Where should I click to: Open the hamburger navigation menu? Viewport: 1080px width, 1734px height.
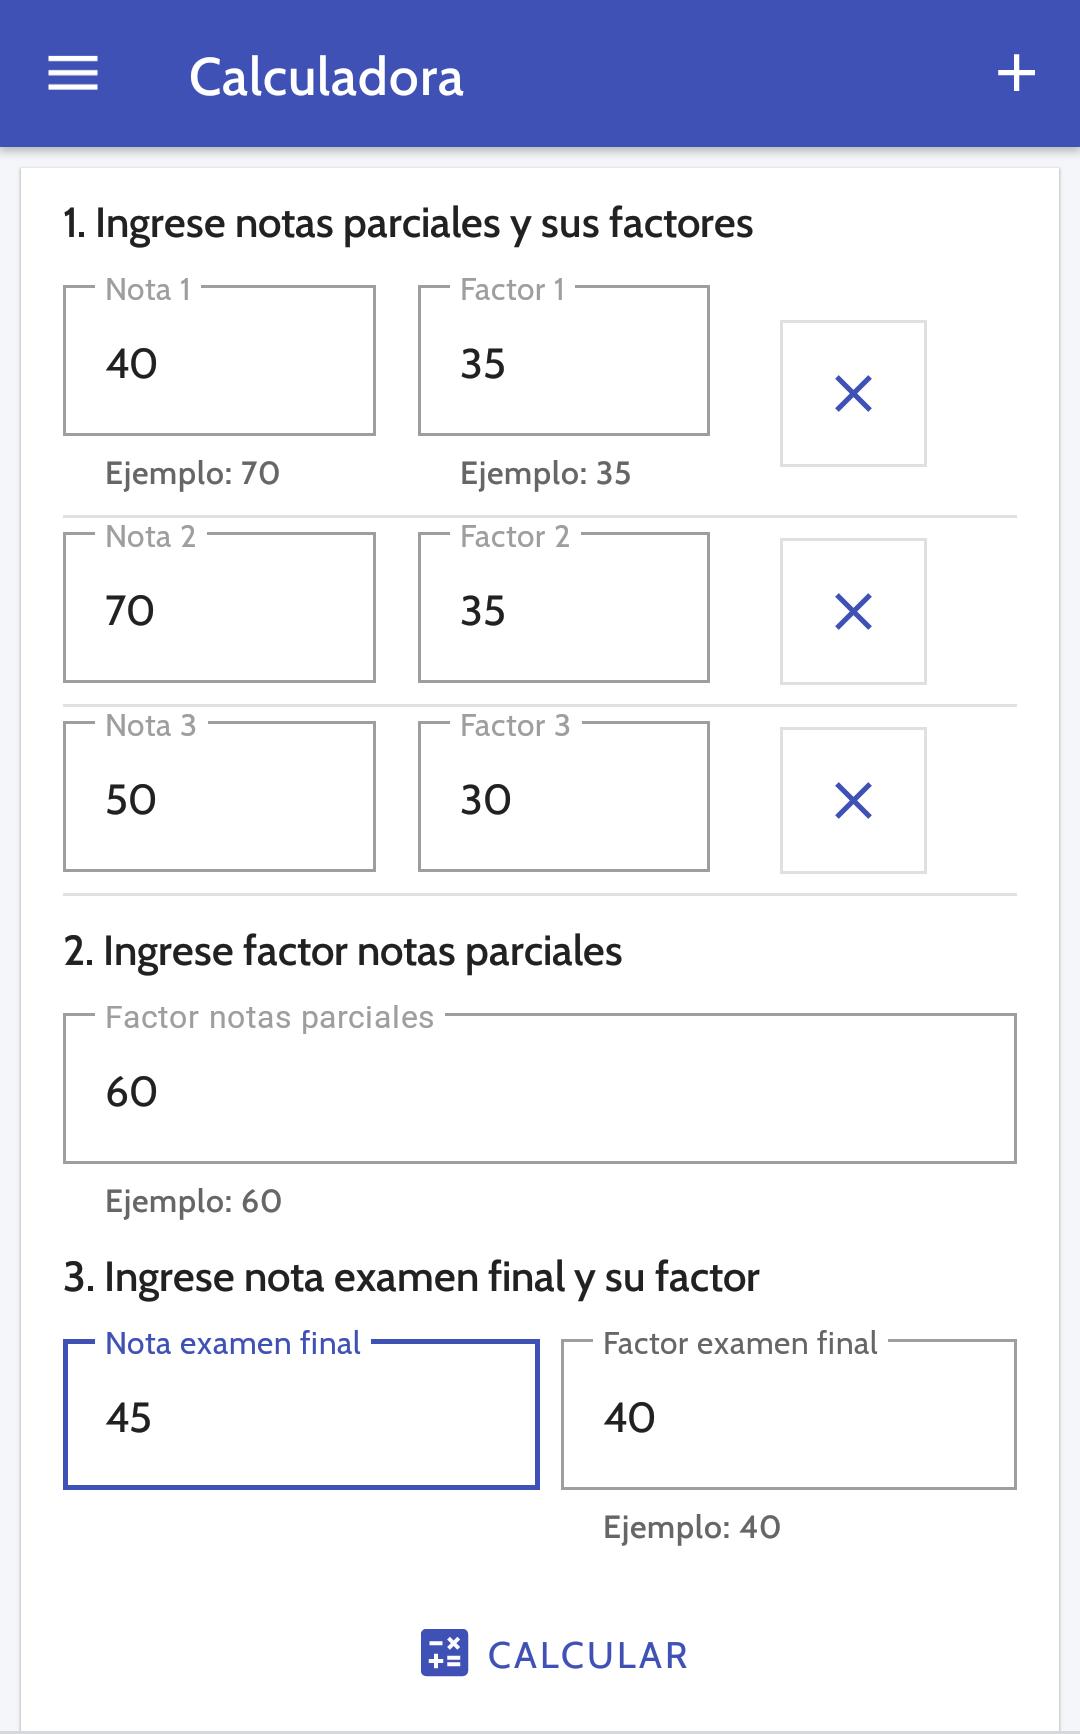click(x=73, y=74)
